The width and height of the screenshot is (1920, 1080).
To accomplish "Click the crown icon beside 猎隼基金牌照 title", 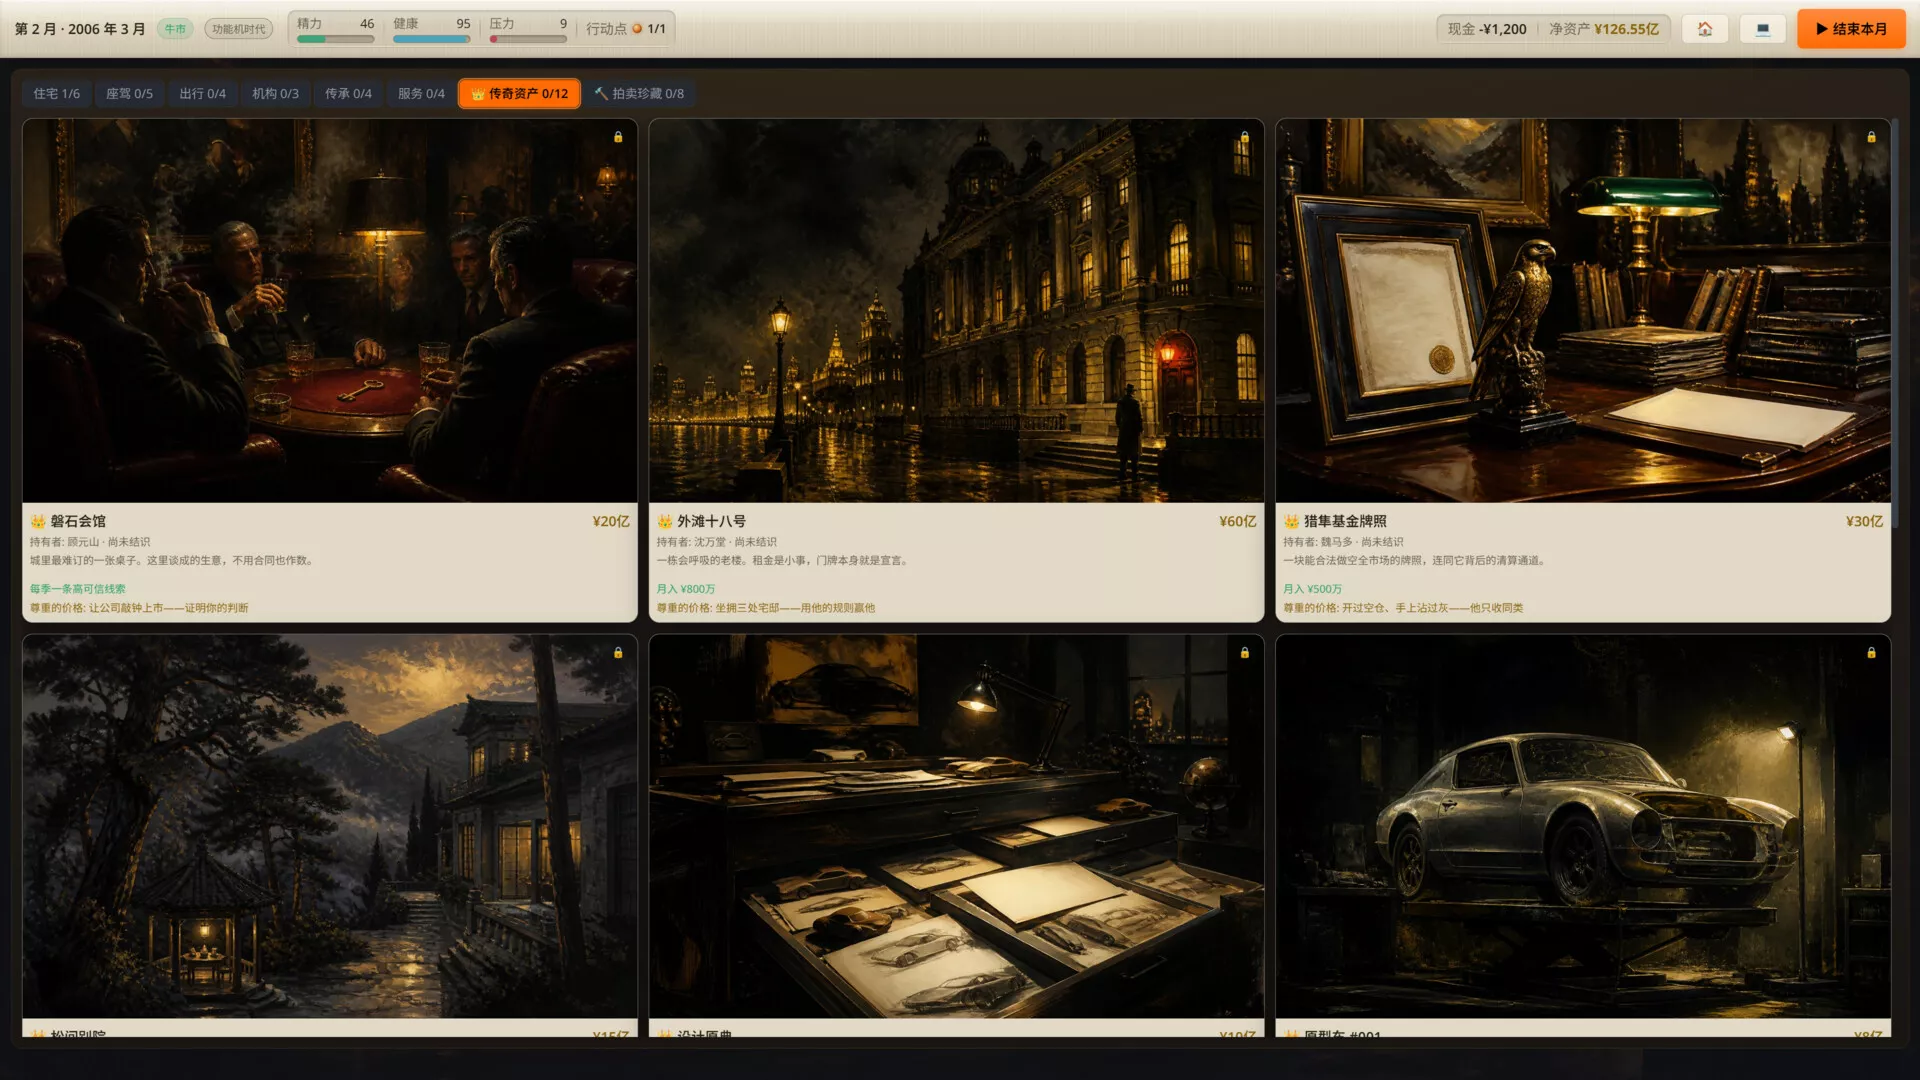I will point(1291,521).
